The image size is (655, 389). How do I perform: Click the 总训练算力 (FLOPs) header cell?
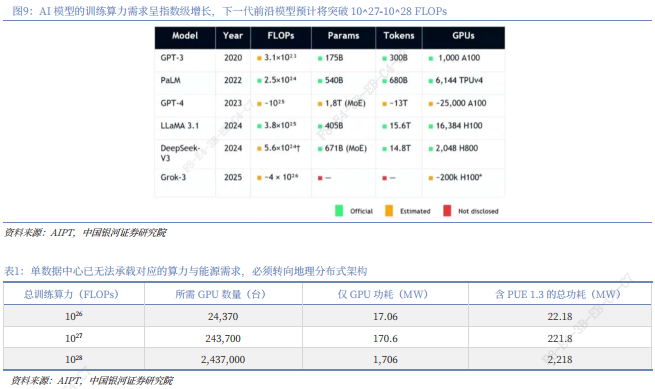coord(74,294)
